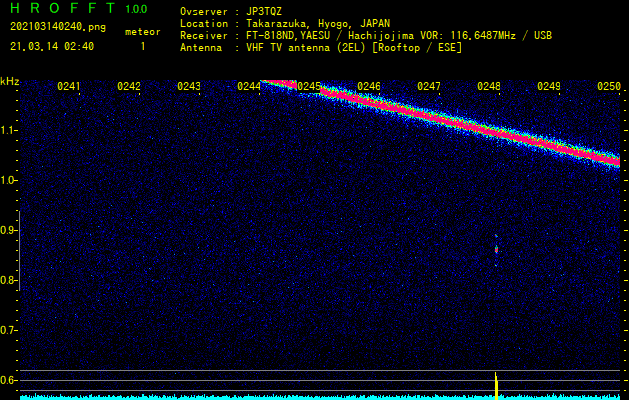The height and width of the screenshot is (400, 629).
Task: Click the 0250 time marker
Action: pyautogui.click(x=608, y=87)
